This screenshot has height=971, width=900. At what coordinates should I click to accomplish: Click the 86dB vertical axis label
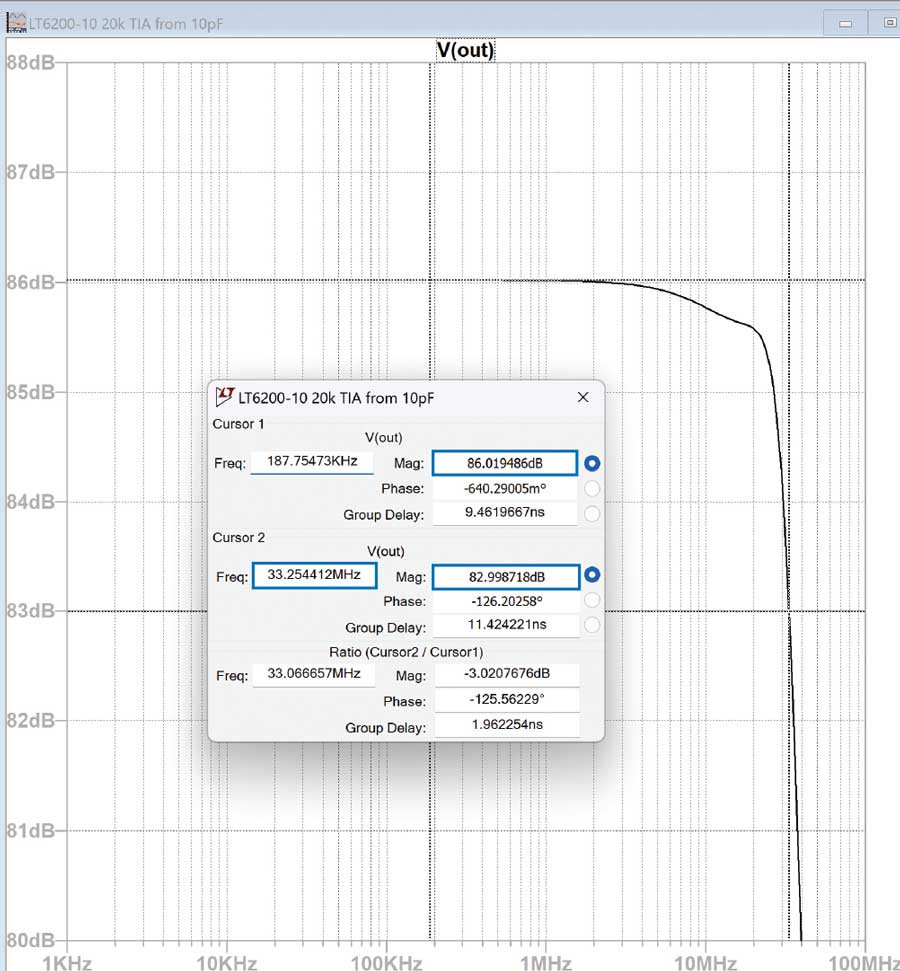(32, 282)
